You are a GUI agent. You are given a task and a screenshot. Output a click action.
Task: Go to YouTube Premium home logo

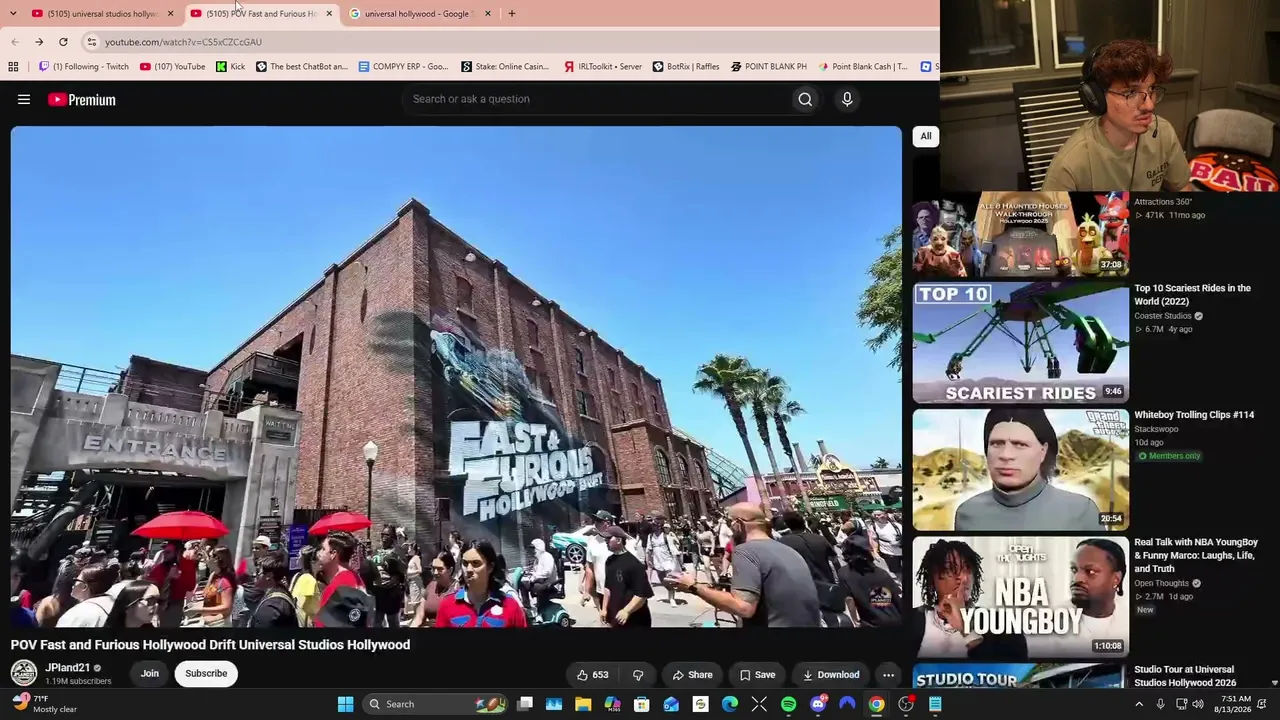[x=82, y=99]
